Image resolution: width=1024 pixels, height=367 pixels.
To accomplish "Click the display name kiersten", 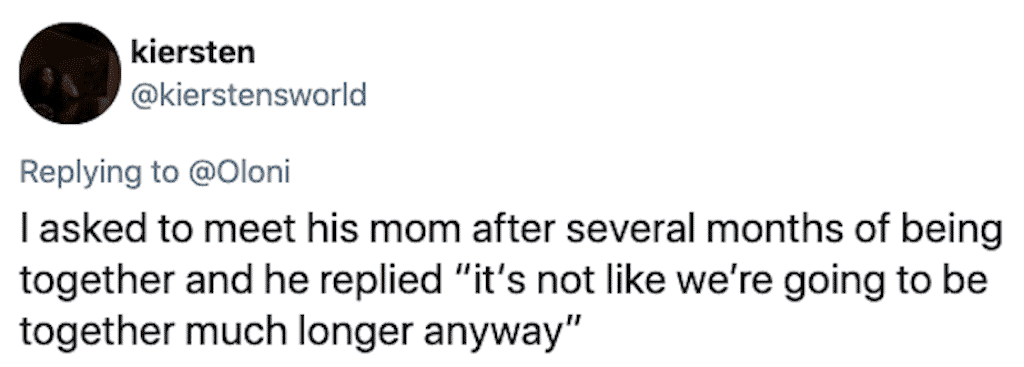I will (193, 52).
